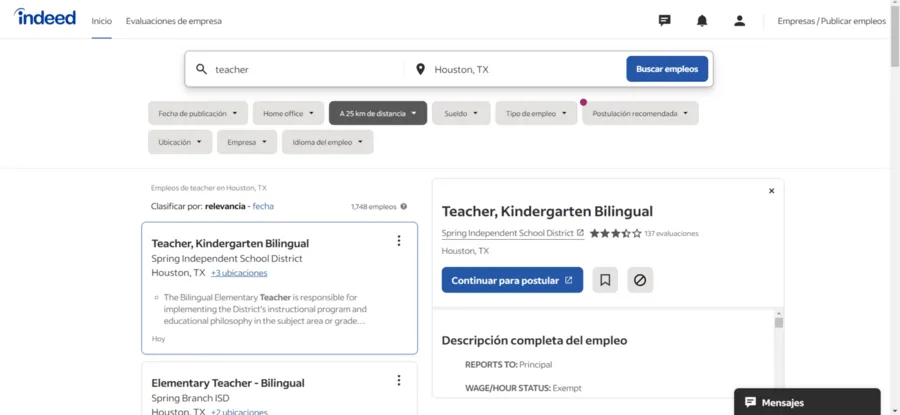The image size is (900, 415).
Task: Open Evaluaciones de empresa tab
Action: (173, 21)
